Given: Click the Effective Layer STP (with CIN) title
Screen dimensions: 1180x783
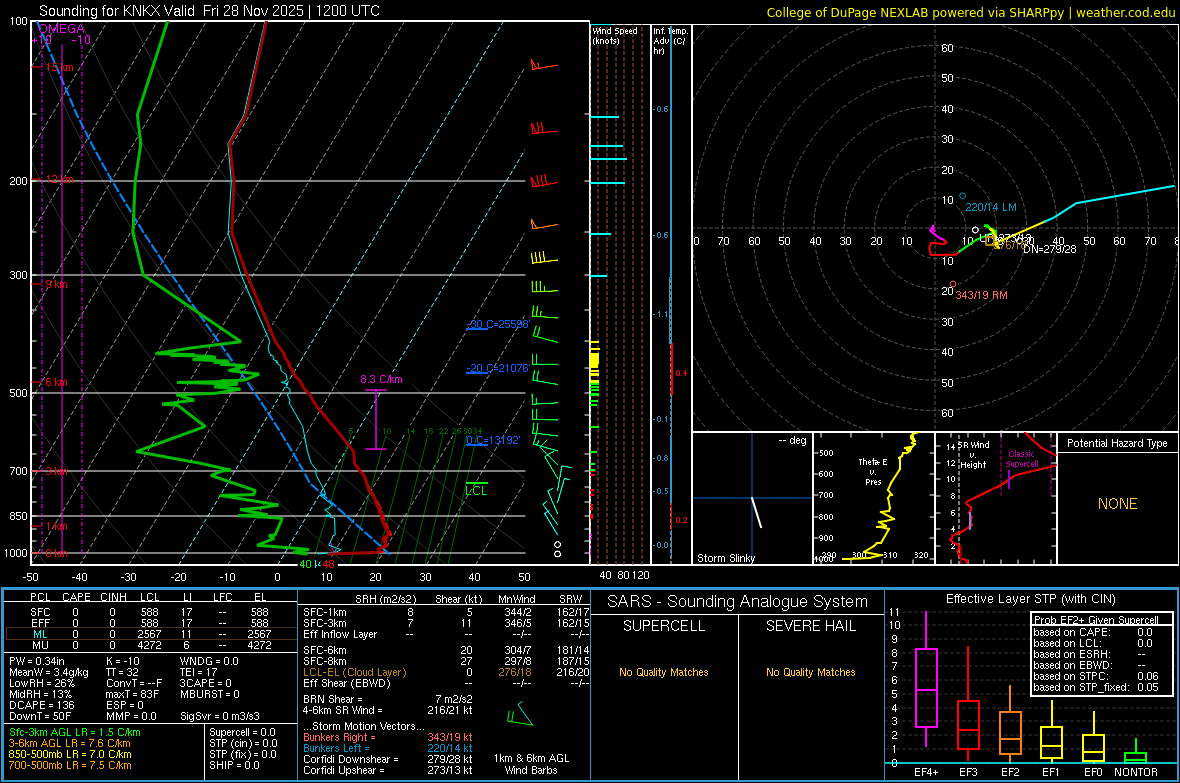Looking at the screenshot, I should (1030, 599).
